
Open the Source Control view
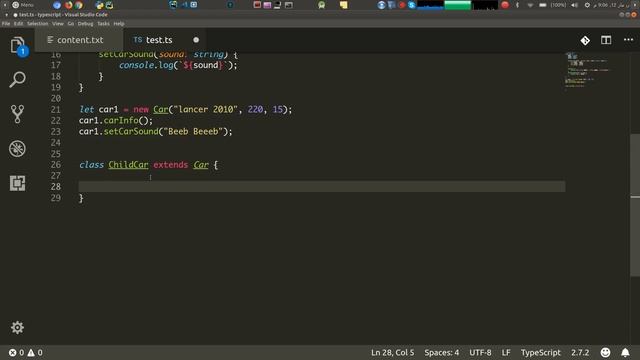coord(18,114)
